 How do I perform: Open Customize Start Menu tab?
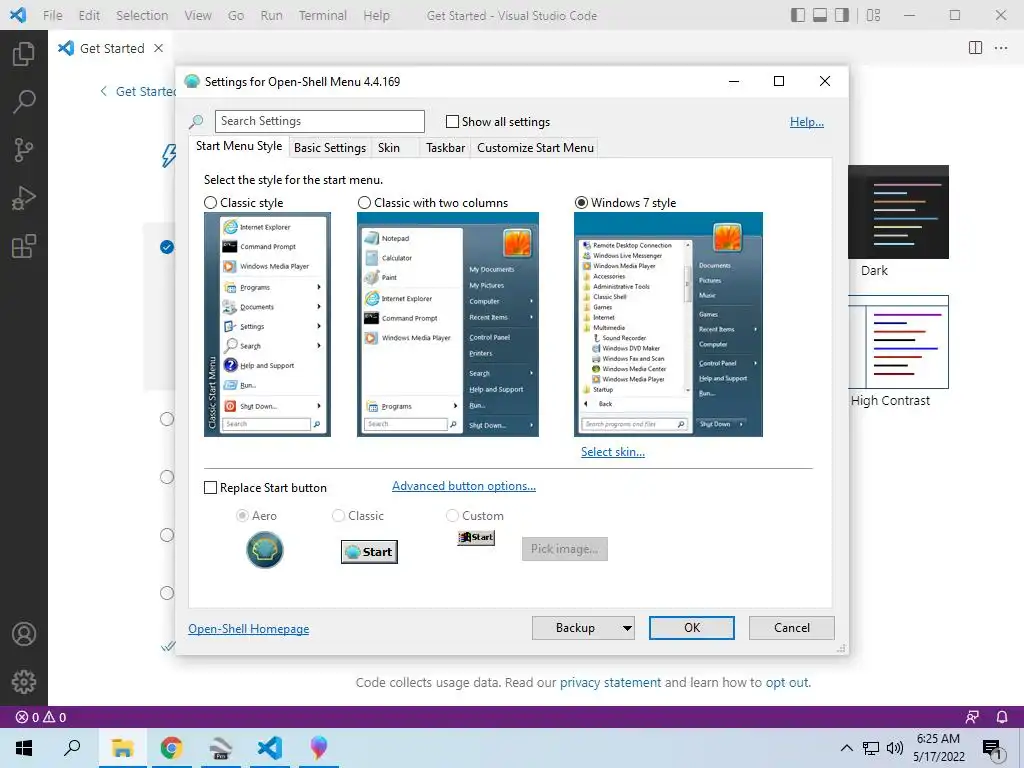point(536,148)
